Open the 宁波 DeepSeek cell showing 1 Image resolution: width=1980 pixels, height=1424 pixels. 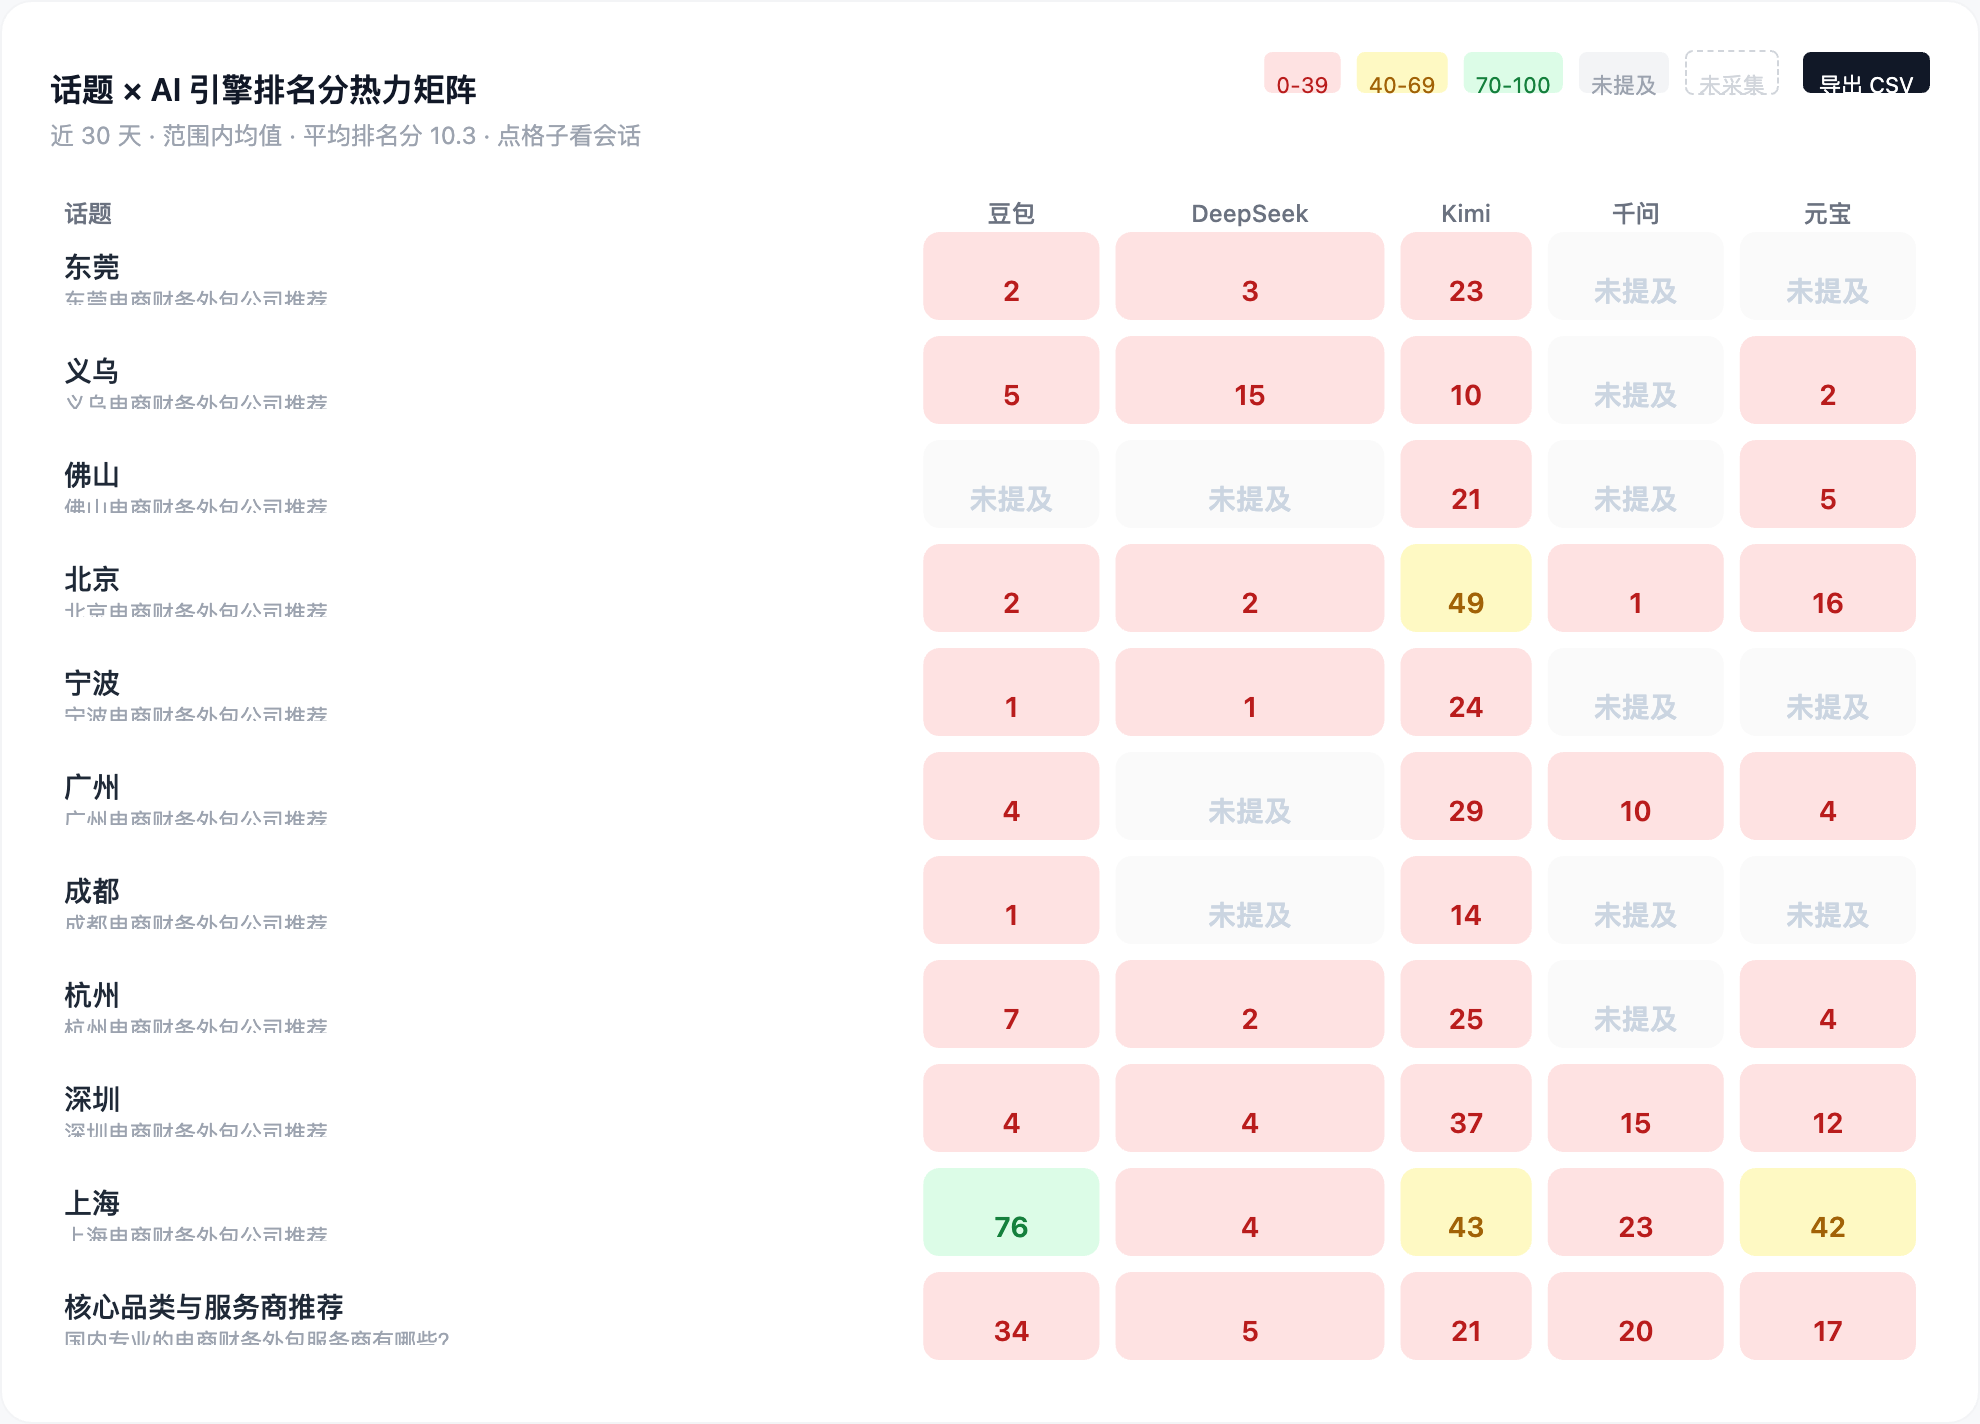1249,692
